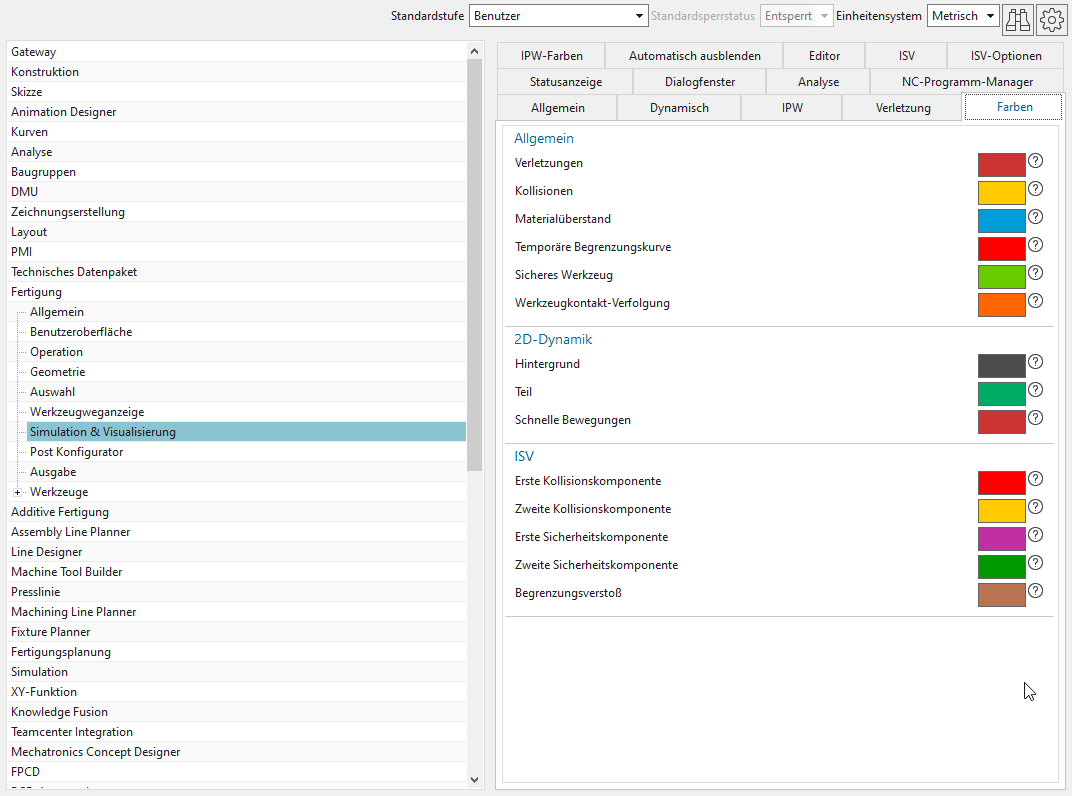Image resolution: width=1072 pixels, height=796 pixels.
Task: Switch to the Statusanzeige tab
Action: (566, 82)
